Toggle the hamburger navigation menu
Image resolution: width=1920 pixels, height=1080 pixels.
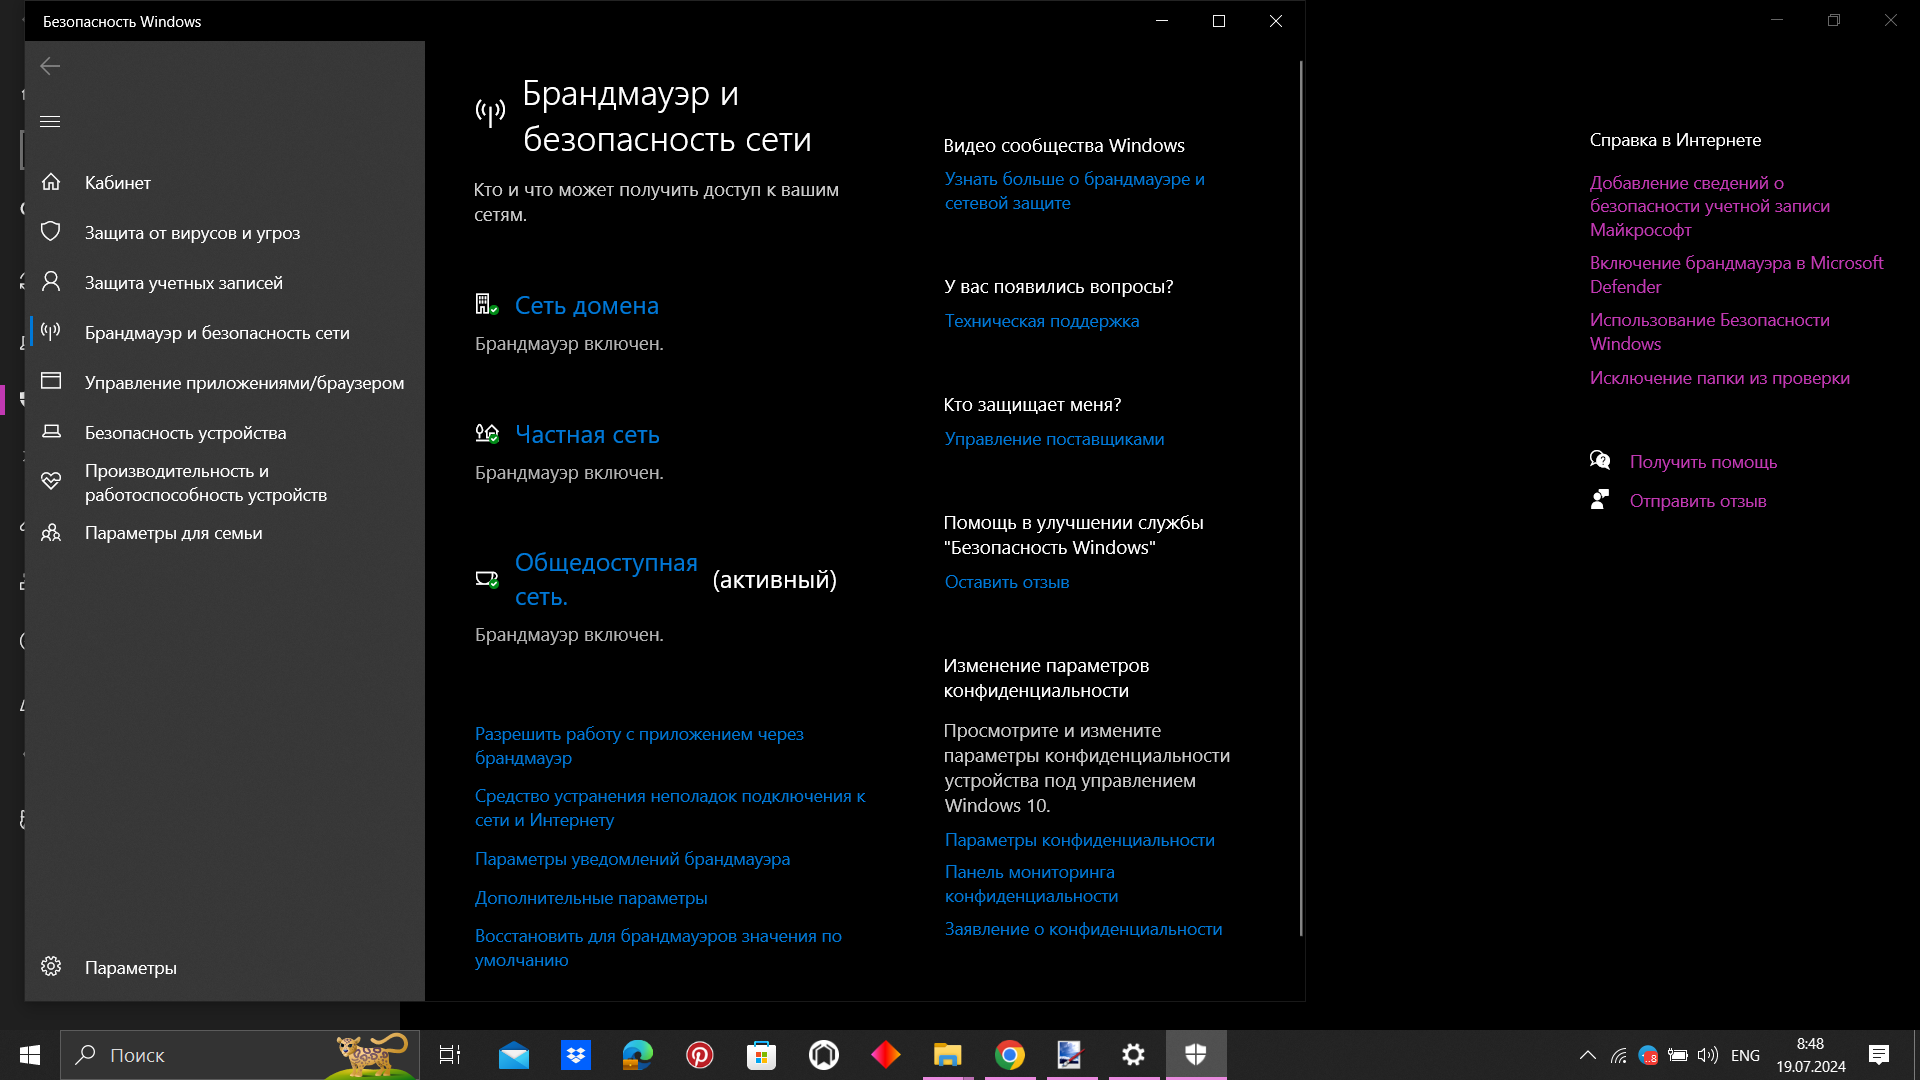point(50,121)
